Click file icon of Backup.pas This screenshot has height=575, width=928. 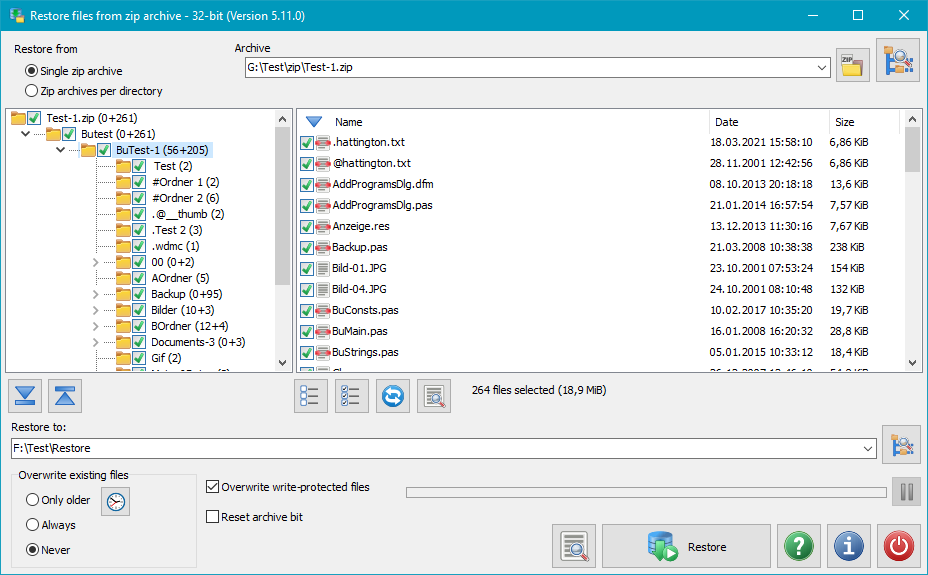[323, 247]
